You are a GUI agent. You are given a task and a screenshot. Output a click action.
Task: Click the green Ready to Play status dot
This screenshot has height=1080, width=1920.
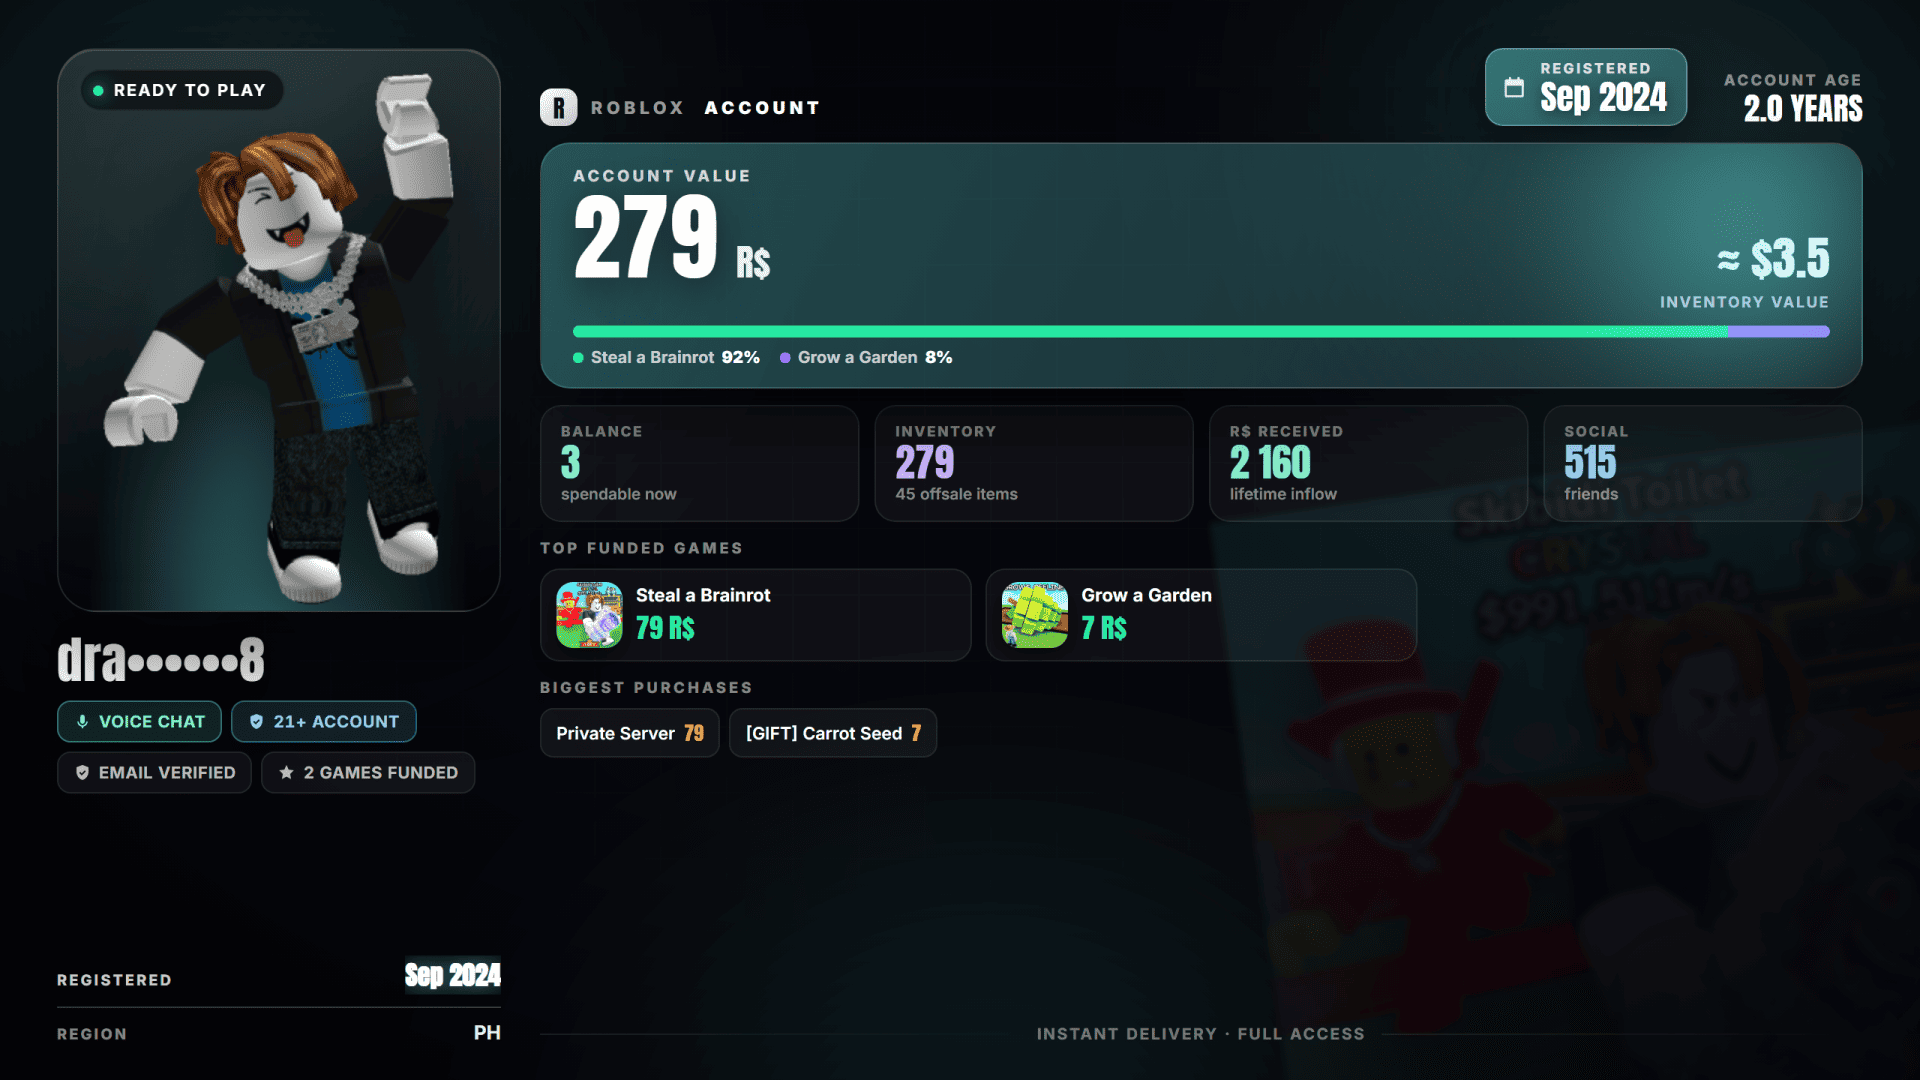[x=98, y=90]
